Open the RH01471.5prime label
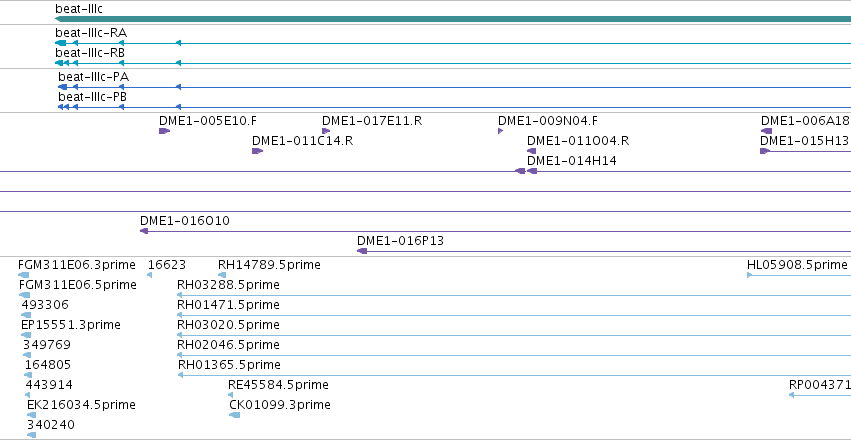The image size is (851, 440). tap(228, 305)
